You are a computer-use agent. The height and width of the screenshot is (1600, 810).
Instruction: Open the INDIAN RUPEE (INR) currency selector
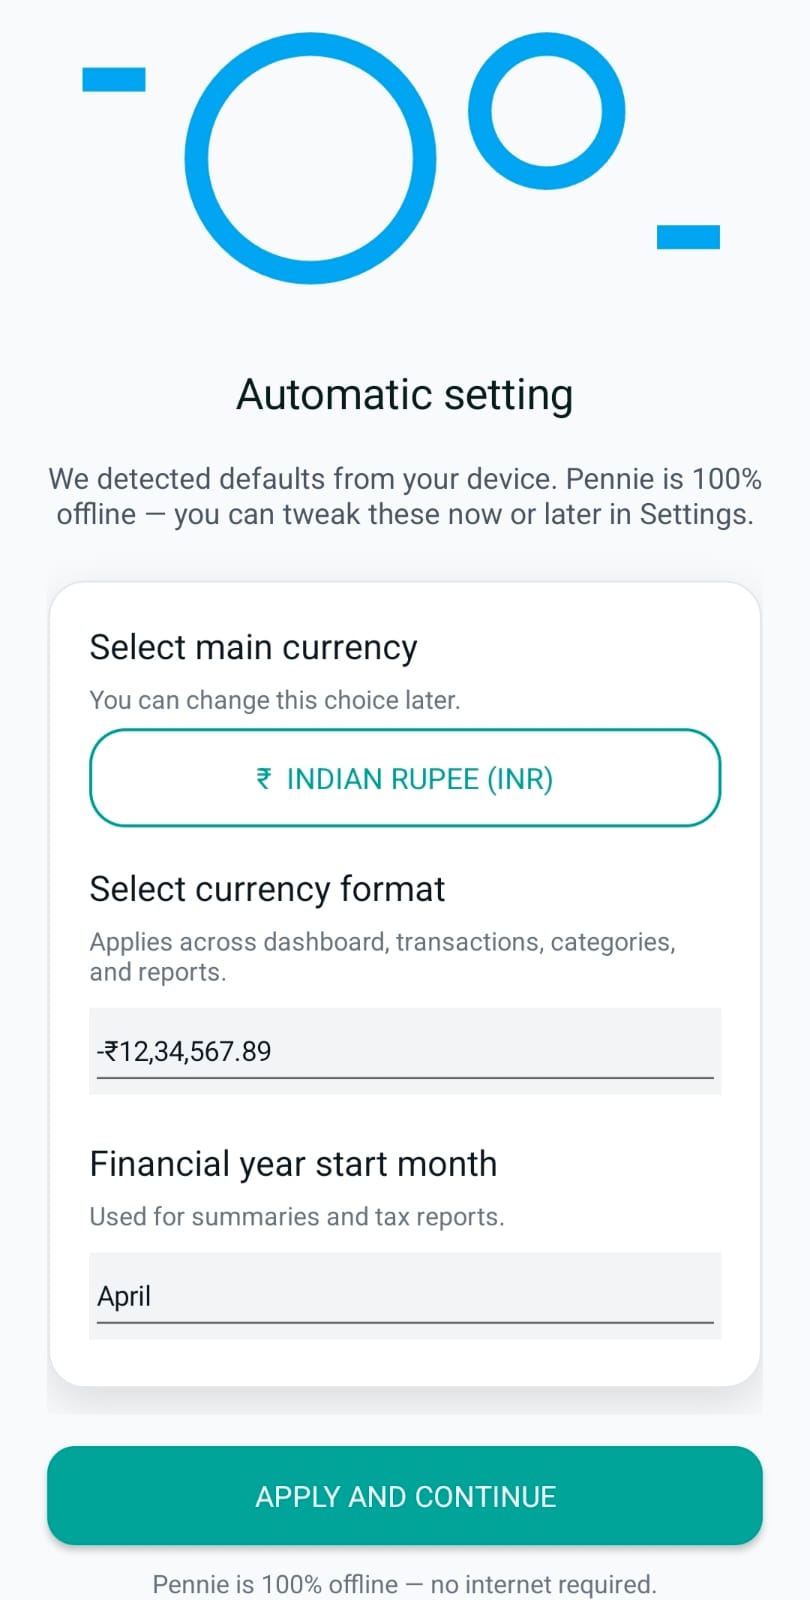[x=405, y=779]
